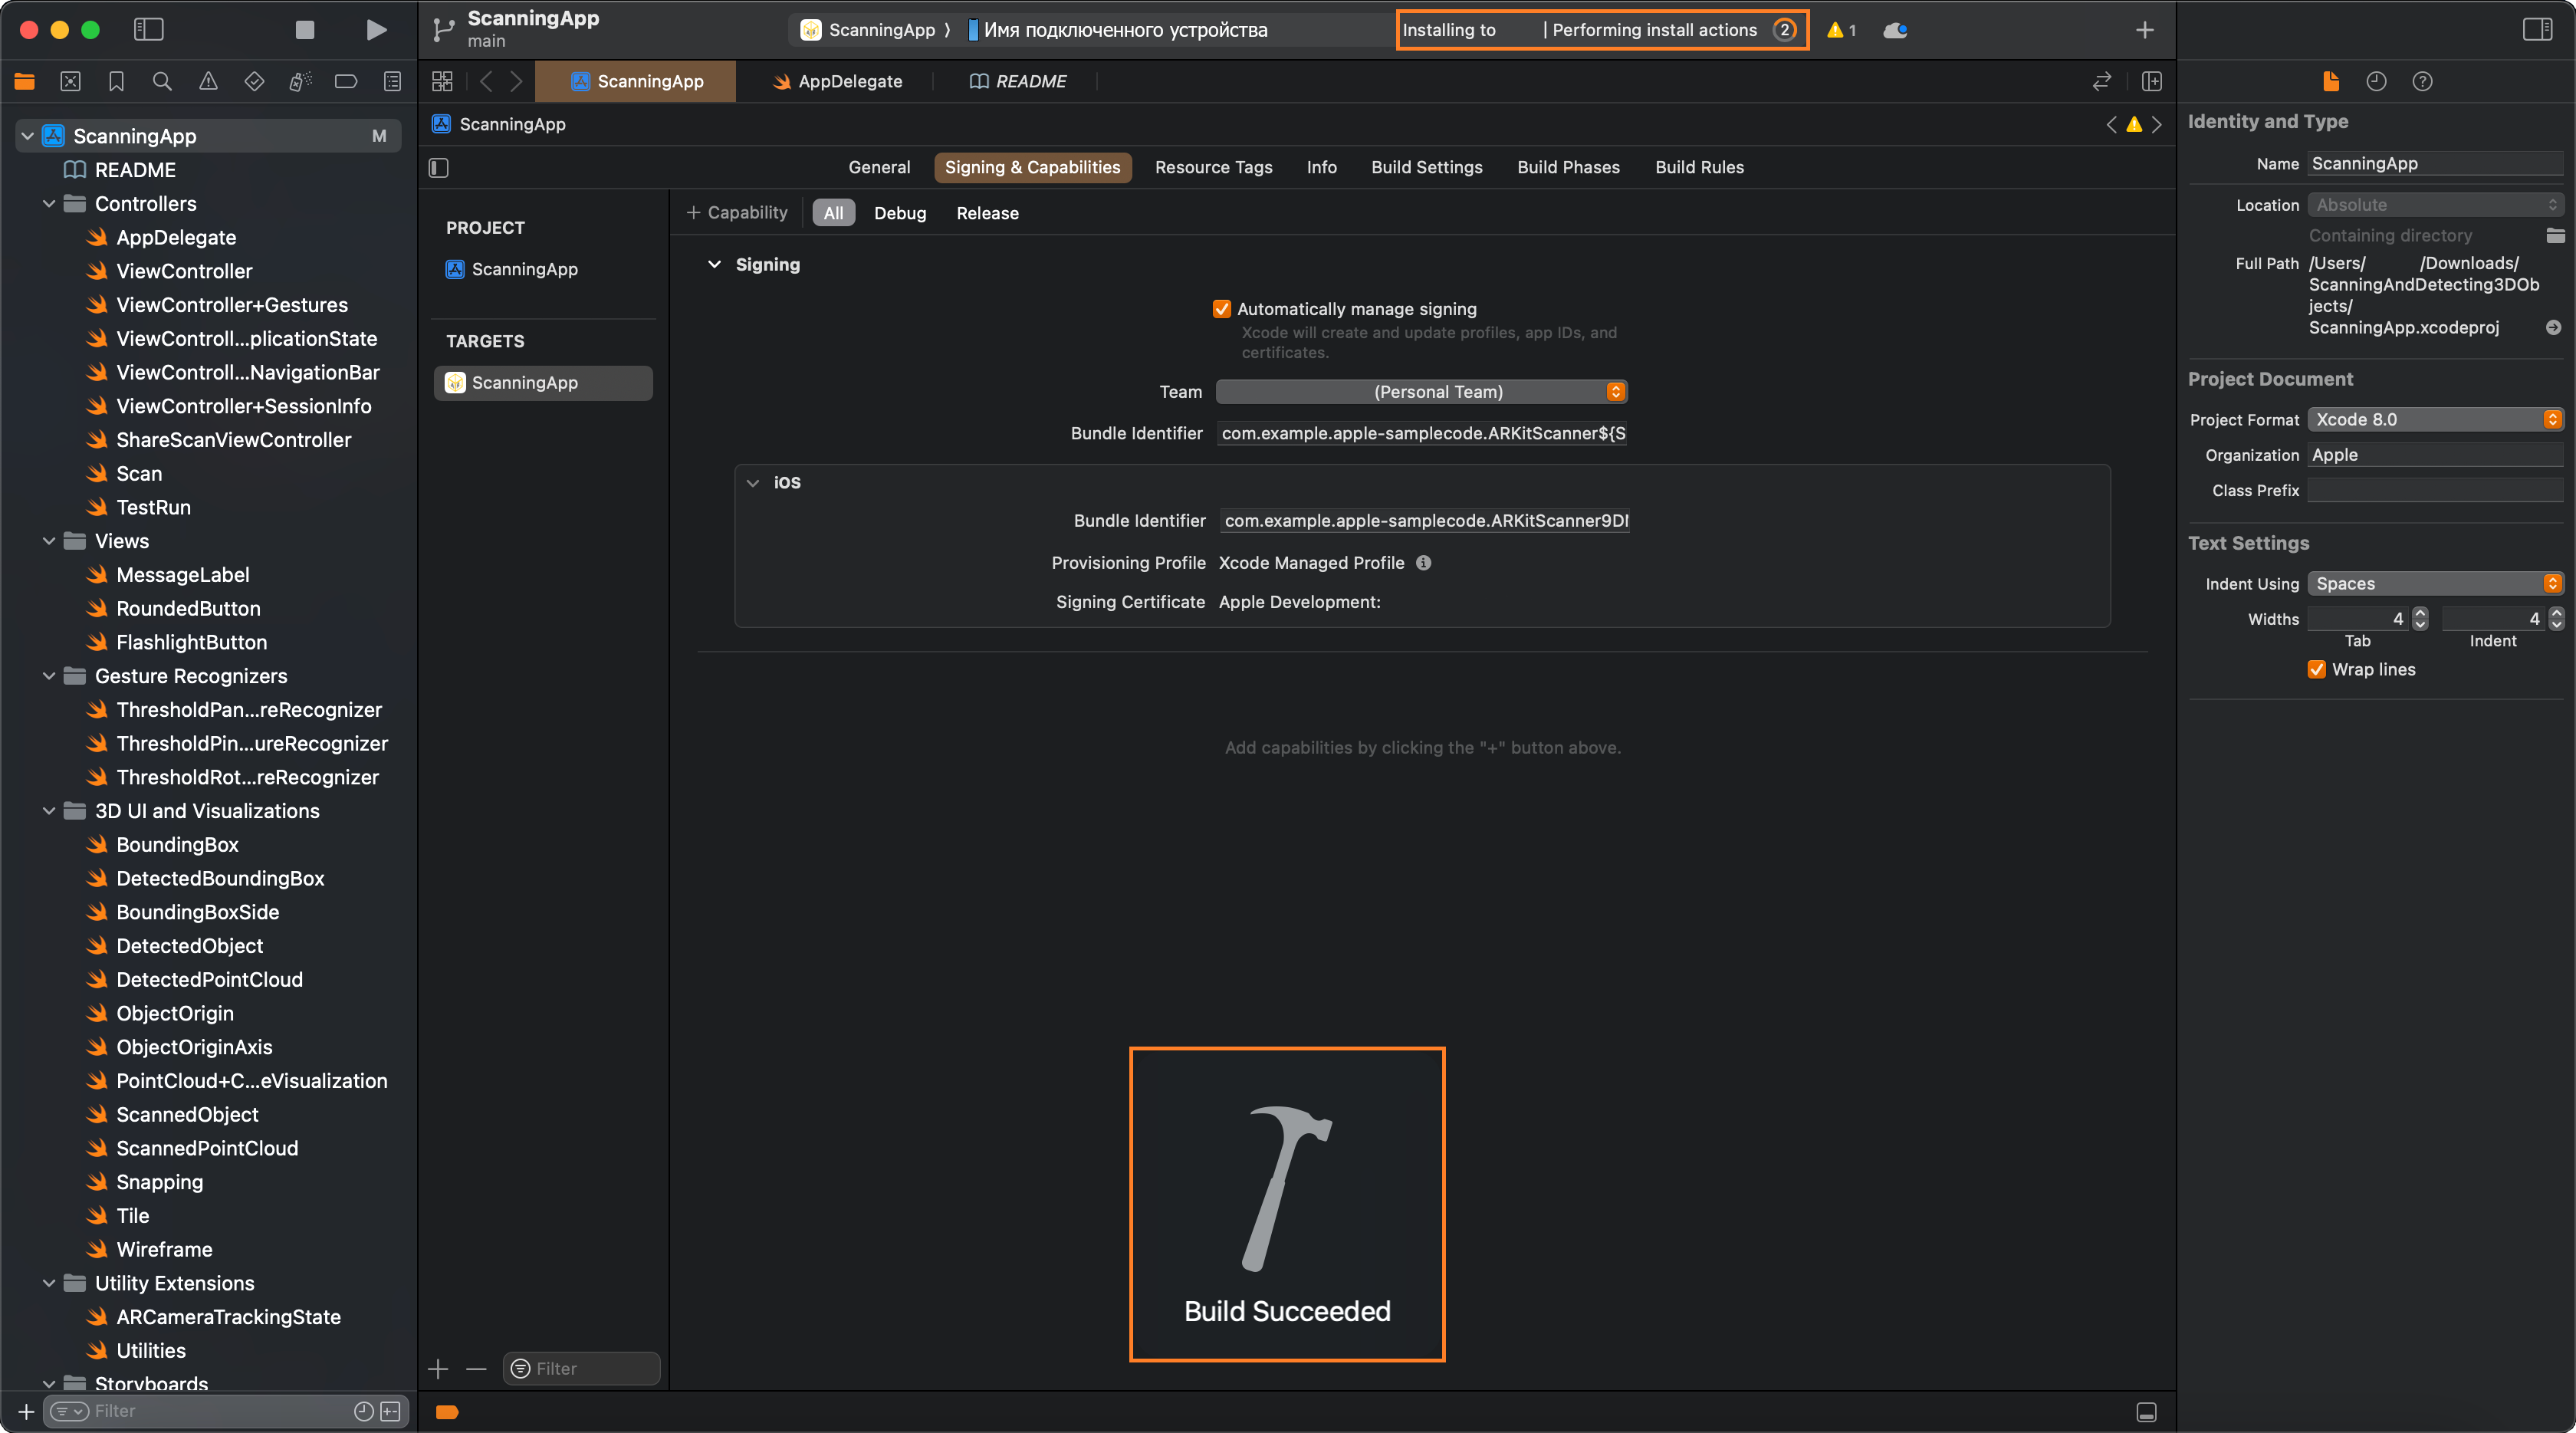This screenshot has height=1433, width=2576.
Task: Click the + Capability button
Action: click(737, 213)
